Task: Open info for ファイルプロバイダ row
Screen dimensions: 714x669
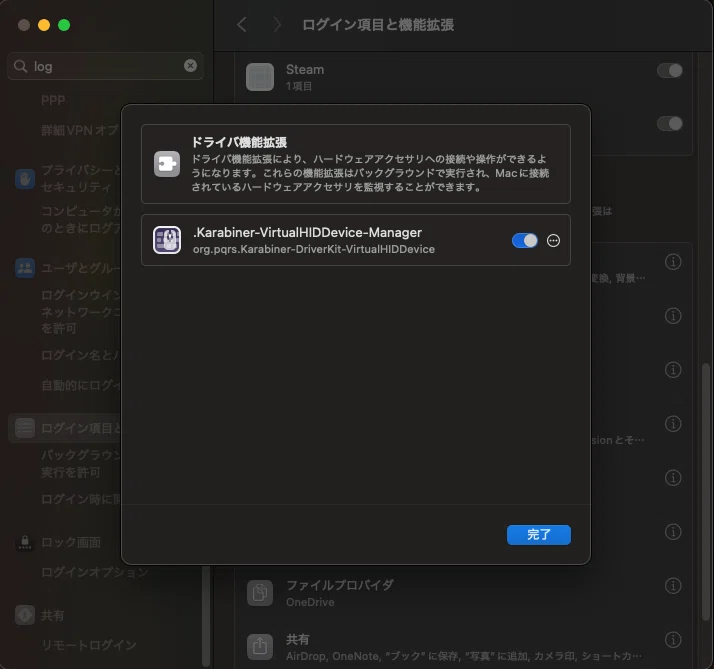Action: (673, 586)
